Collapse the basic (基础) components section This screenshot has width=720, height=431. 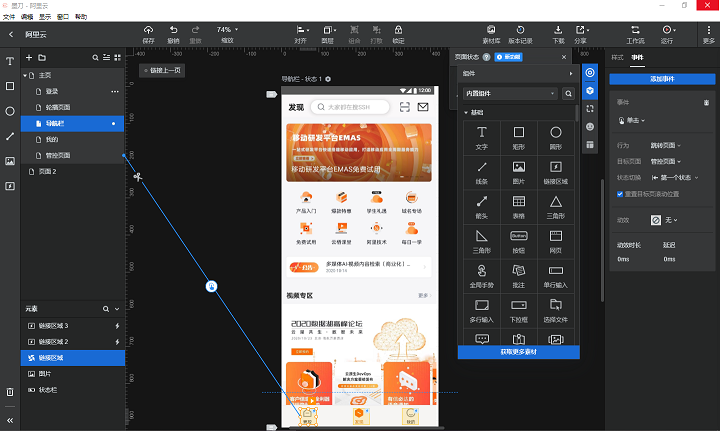pyautogui.click(x=466, y=112)
